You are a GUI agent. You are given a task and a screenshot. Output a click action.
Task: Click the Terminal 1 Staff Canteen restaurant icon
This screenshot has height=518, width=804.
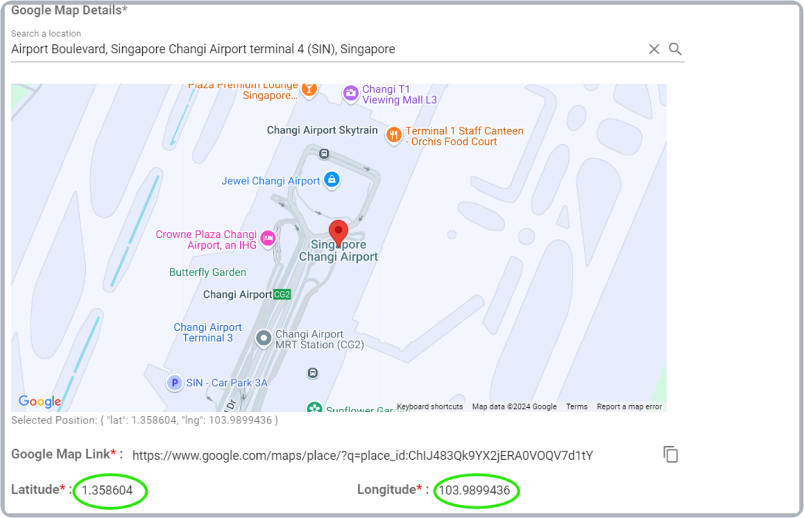(394, 135)
